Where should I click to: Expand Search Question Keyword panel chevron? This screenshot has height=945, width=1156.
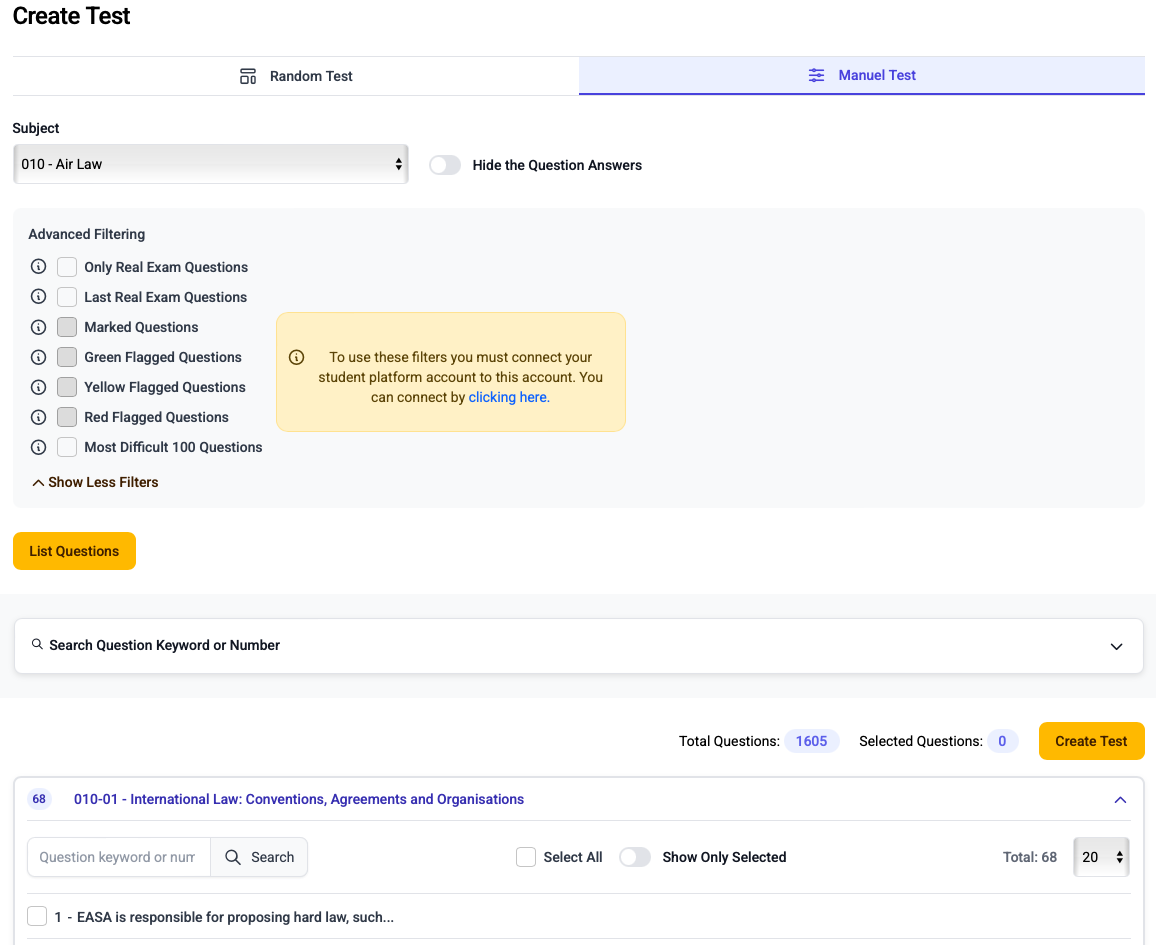1116,646
